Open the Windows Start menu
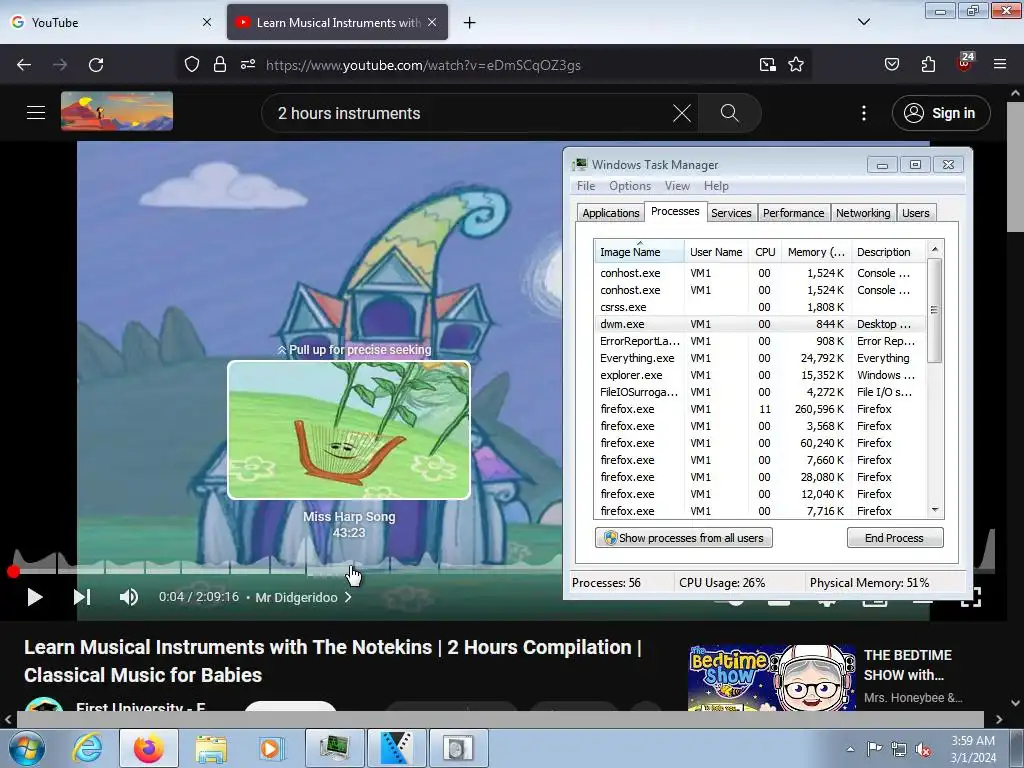Screen dimensions: 1024x768 tap(26, 748)
